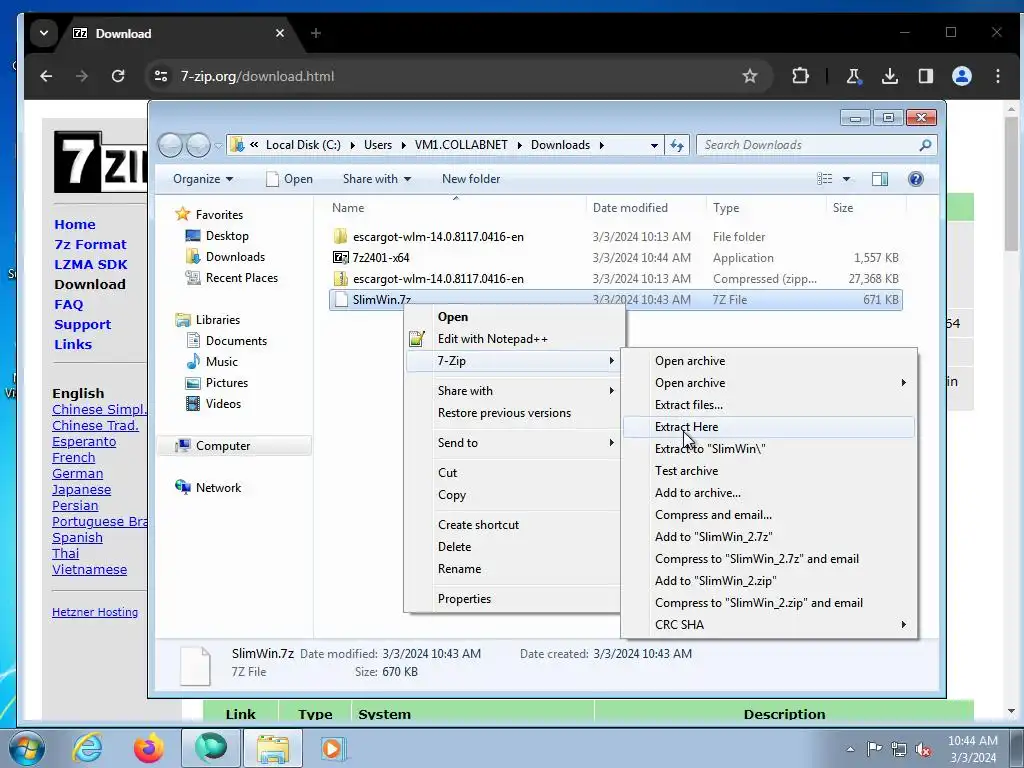Choose Properties in context menu
This screenshot has height=768, width=1024.
(513, 599)
